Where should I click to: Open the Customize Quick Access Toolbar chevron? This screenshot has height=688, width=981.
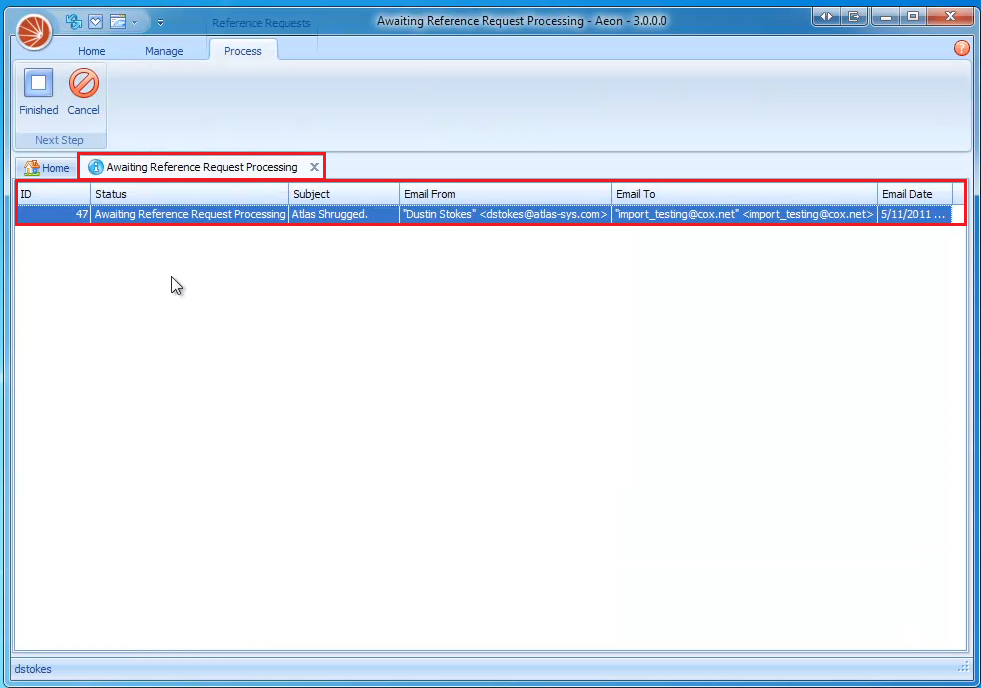(x=160, y=20)
